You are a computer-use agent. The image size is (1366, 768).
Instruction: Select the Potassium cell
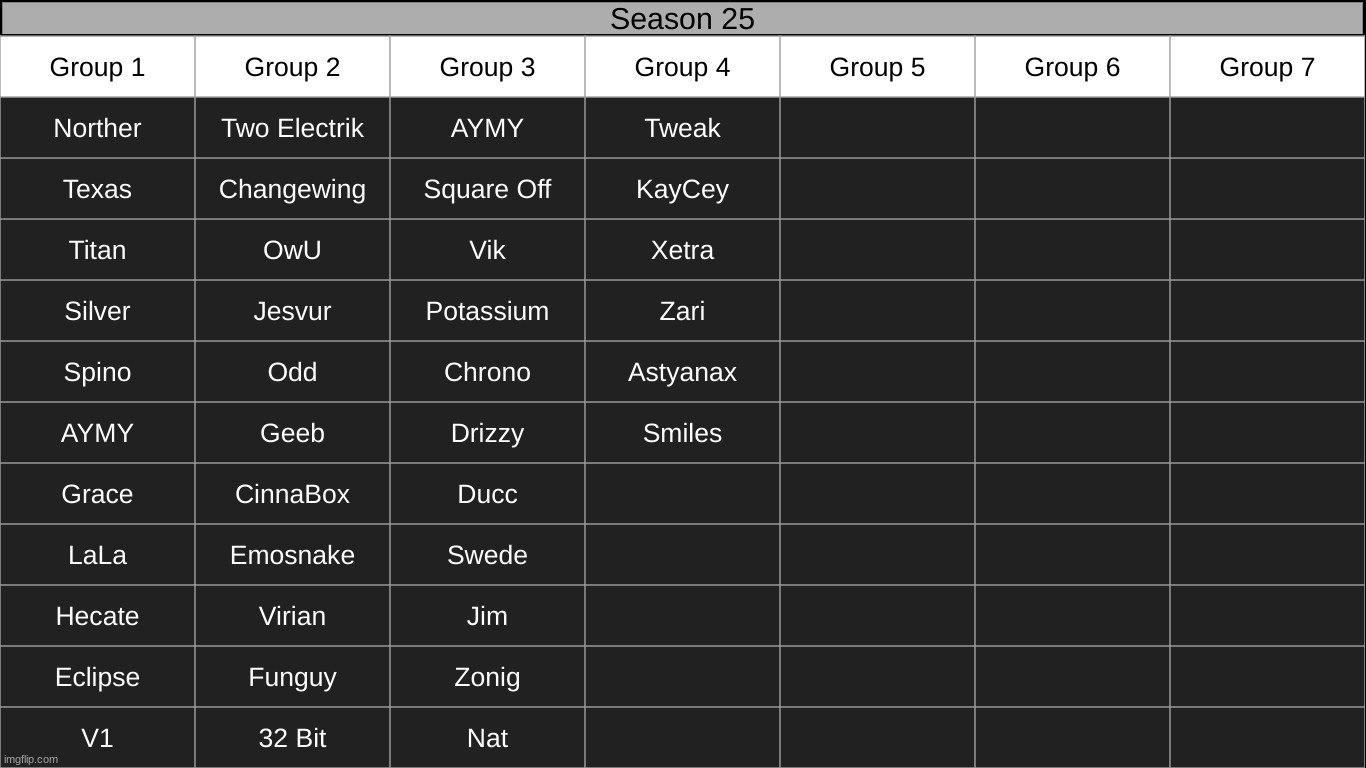point(487,311)
